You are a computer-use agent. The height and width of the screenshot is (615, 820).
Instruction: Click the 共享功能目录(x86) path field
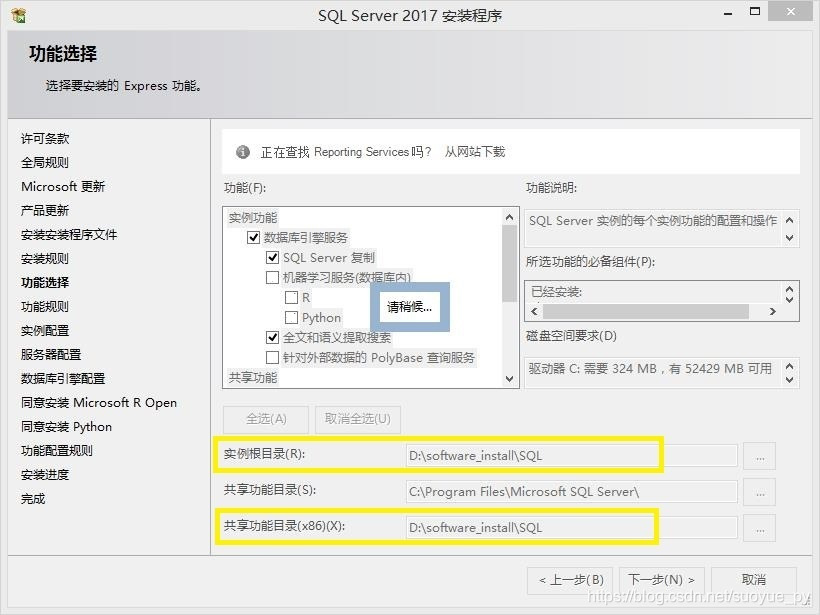pyautogui.click(x=572, y=528)
